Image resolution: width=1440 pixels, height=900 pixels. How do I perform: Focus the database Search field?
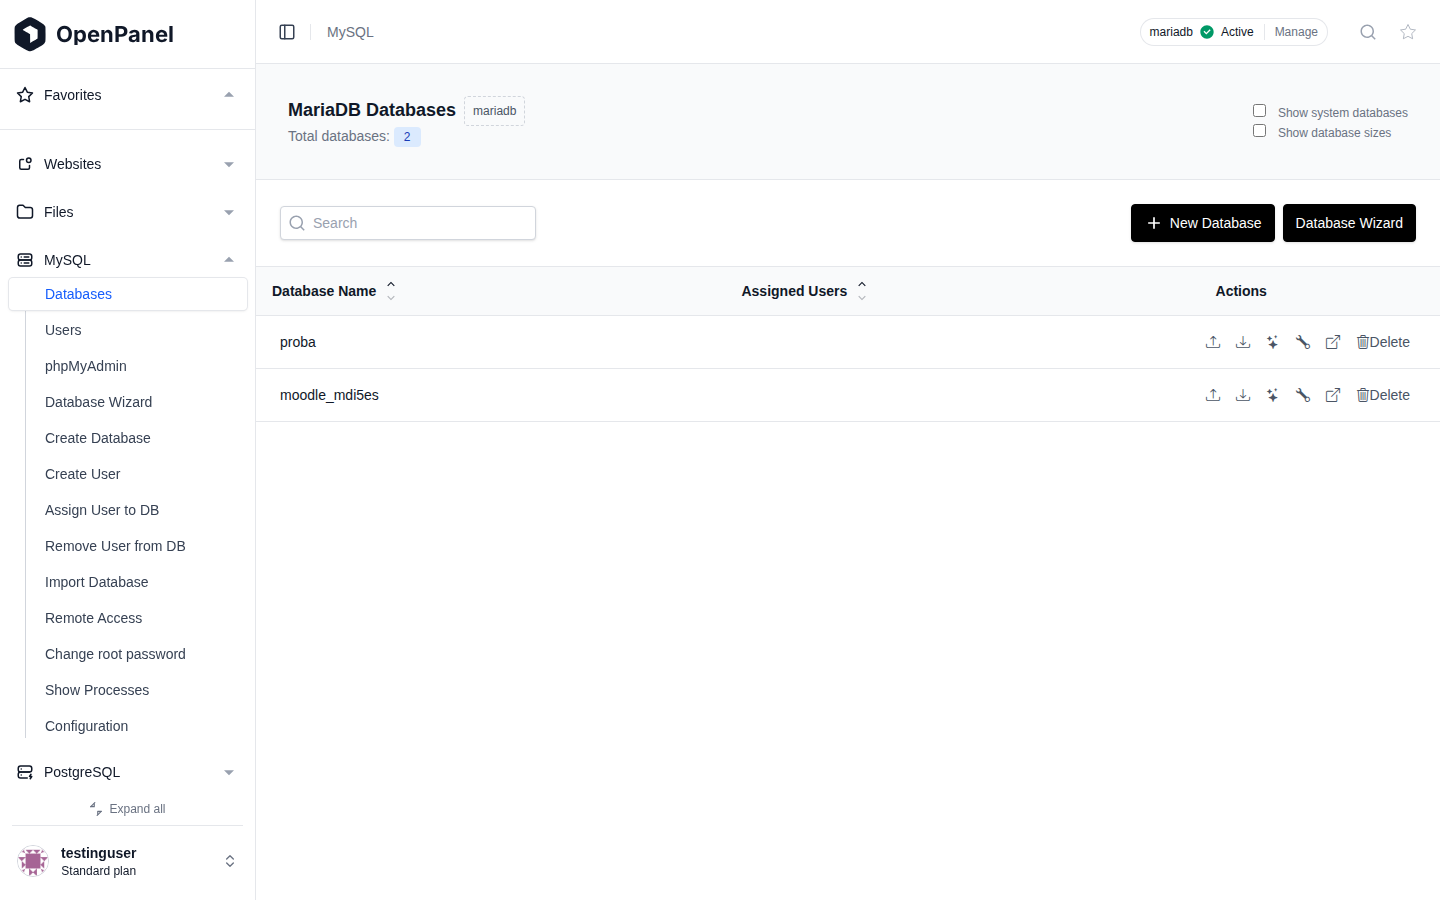[408, 223]
